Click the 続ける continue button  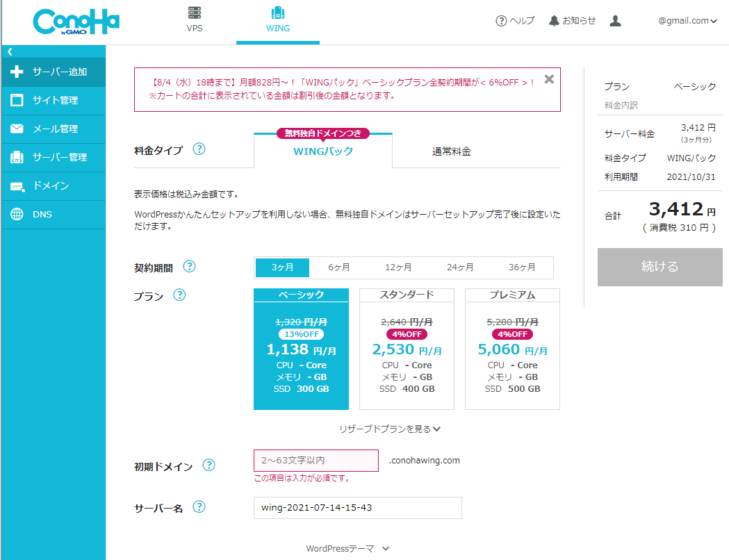[x=660, y=267]
